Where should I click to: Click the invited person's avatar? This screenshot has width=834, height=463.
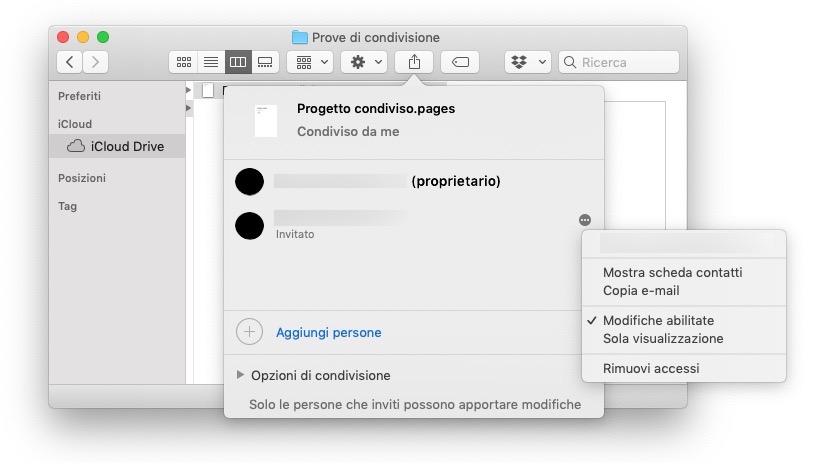pos(249,226)
